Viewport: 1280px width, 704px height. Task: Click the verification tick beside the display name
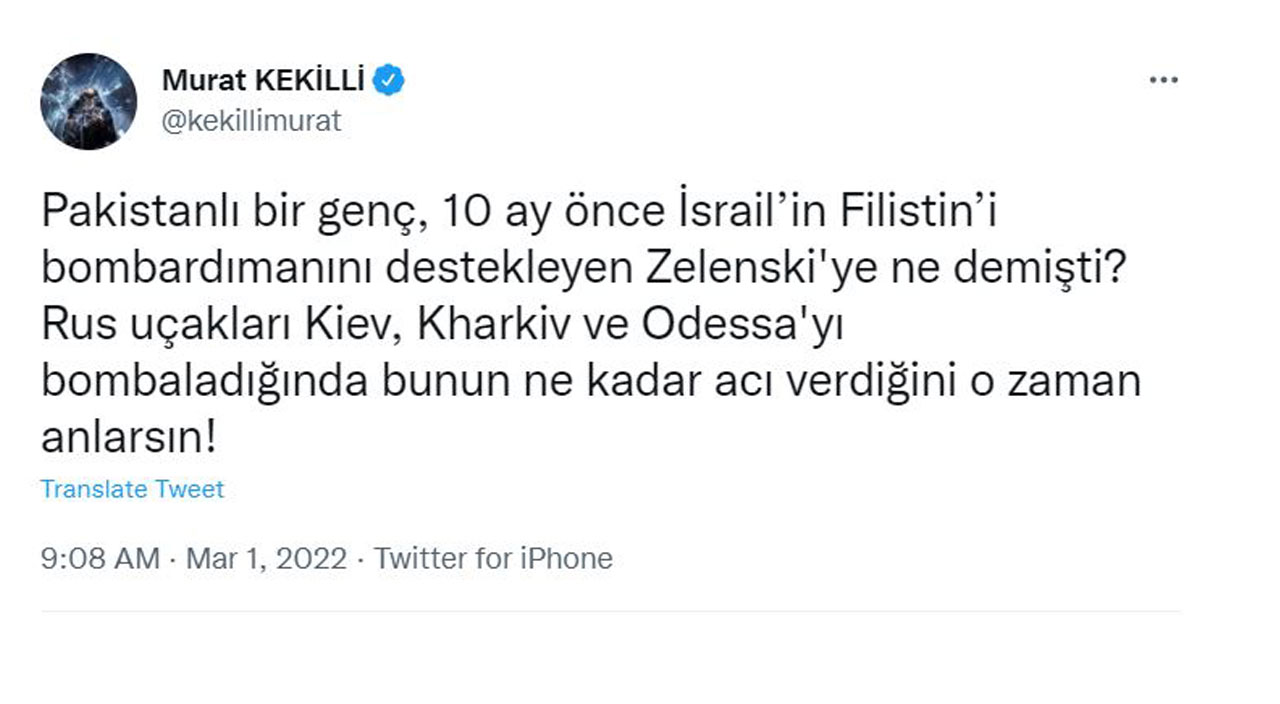point(390,78)
